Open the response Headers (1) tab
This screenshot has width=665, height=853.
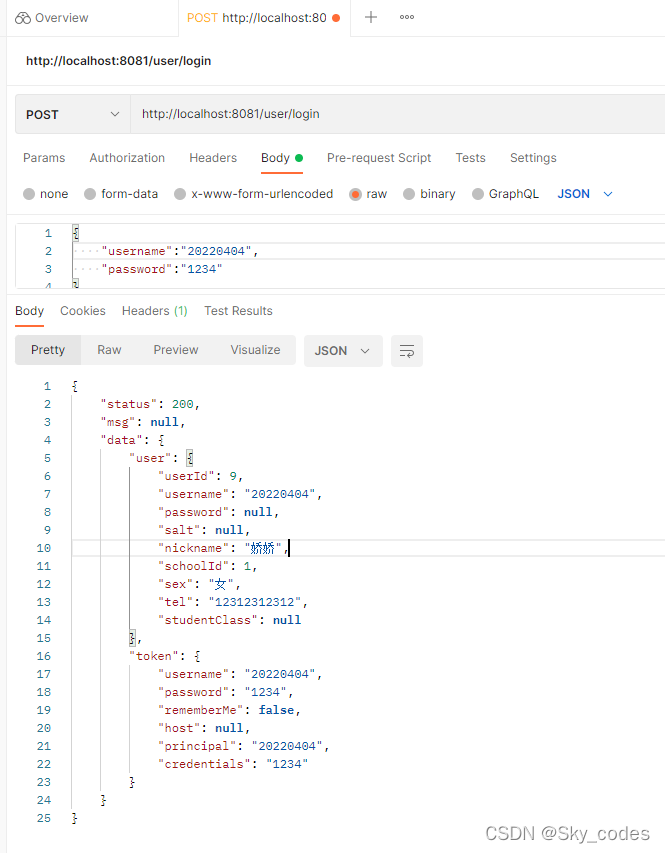[x=155, y=311]
